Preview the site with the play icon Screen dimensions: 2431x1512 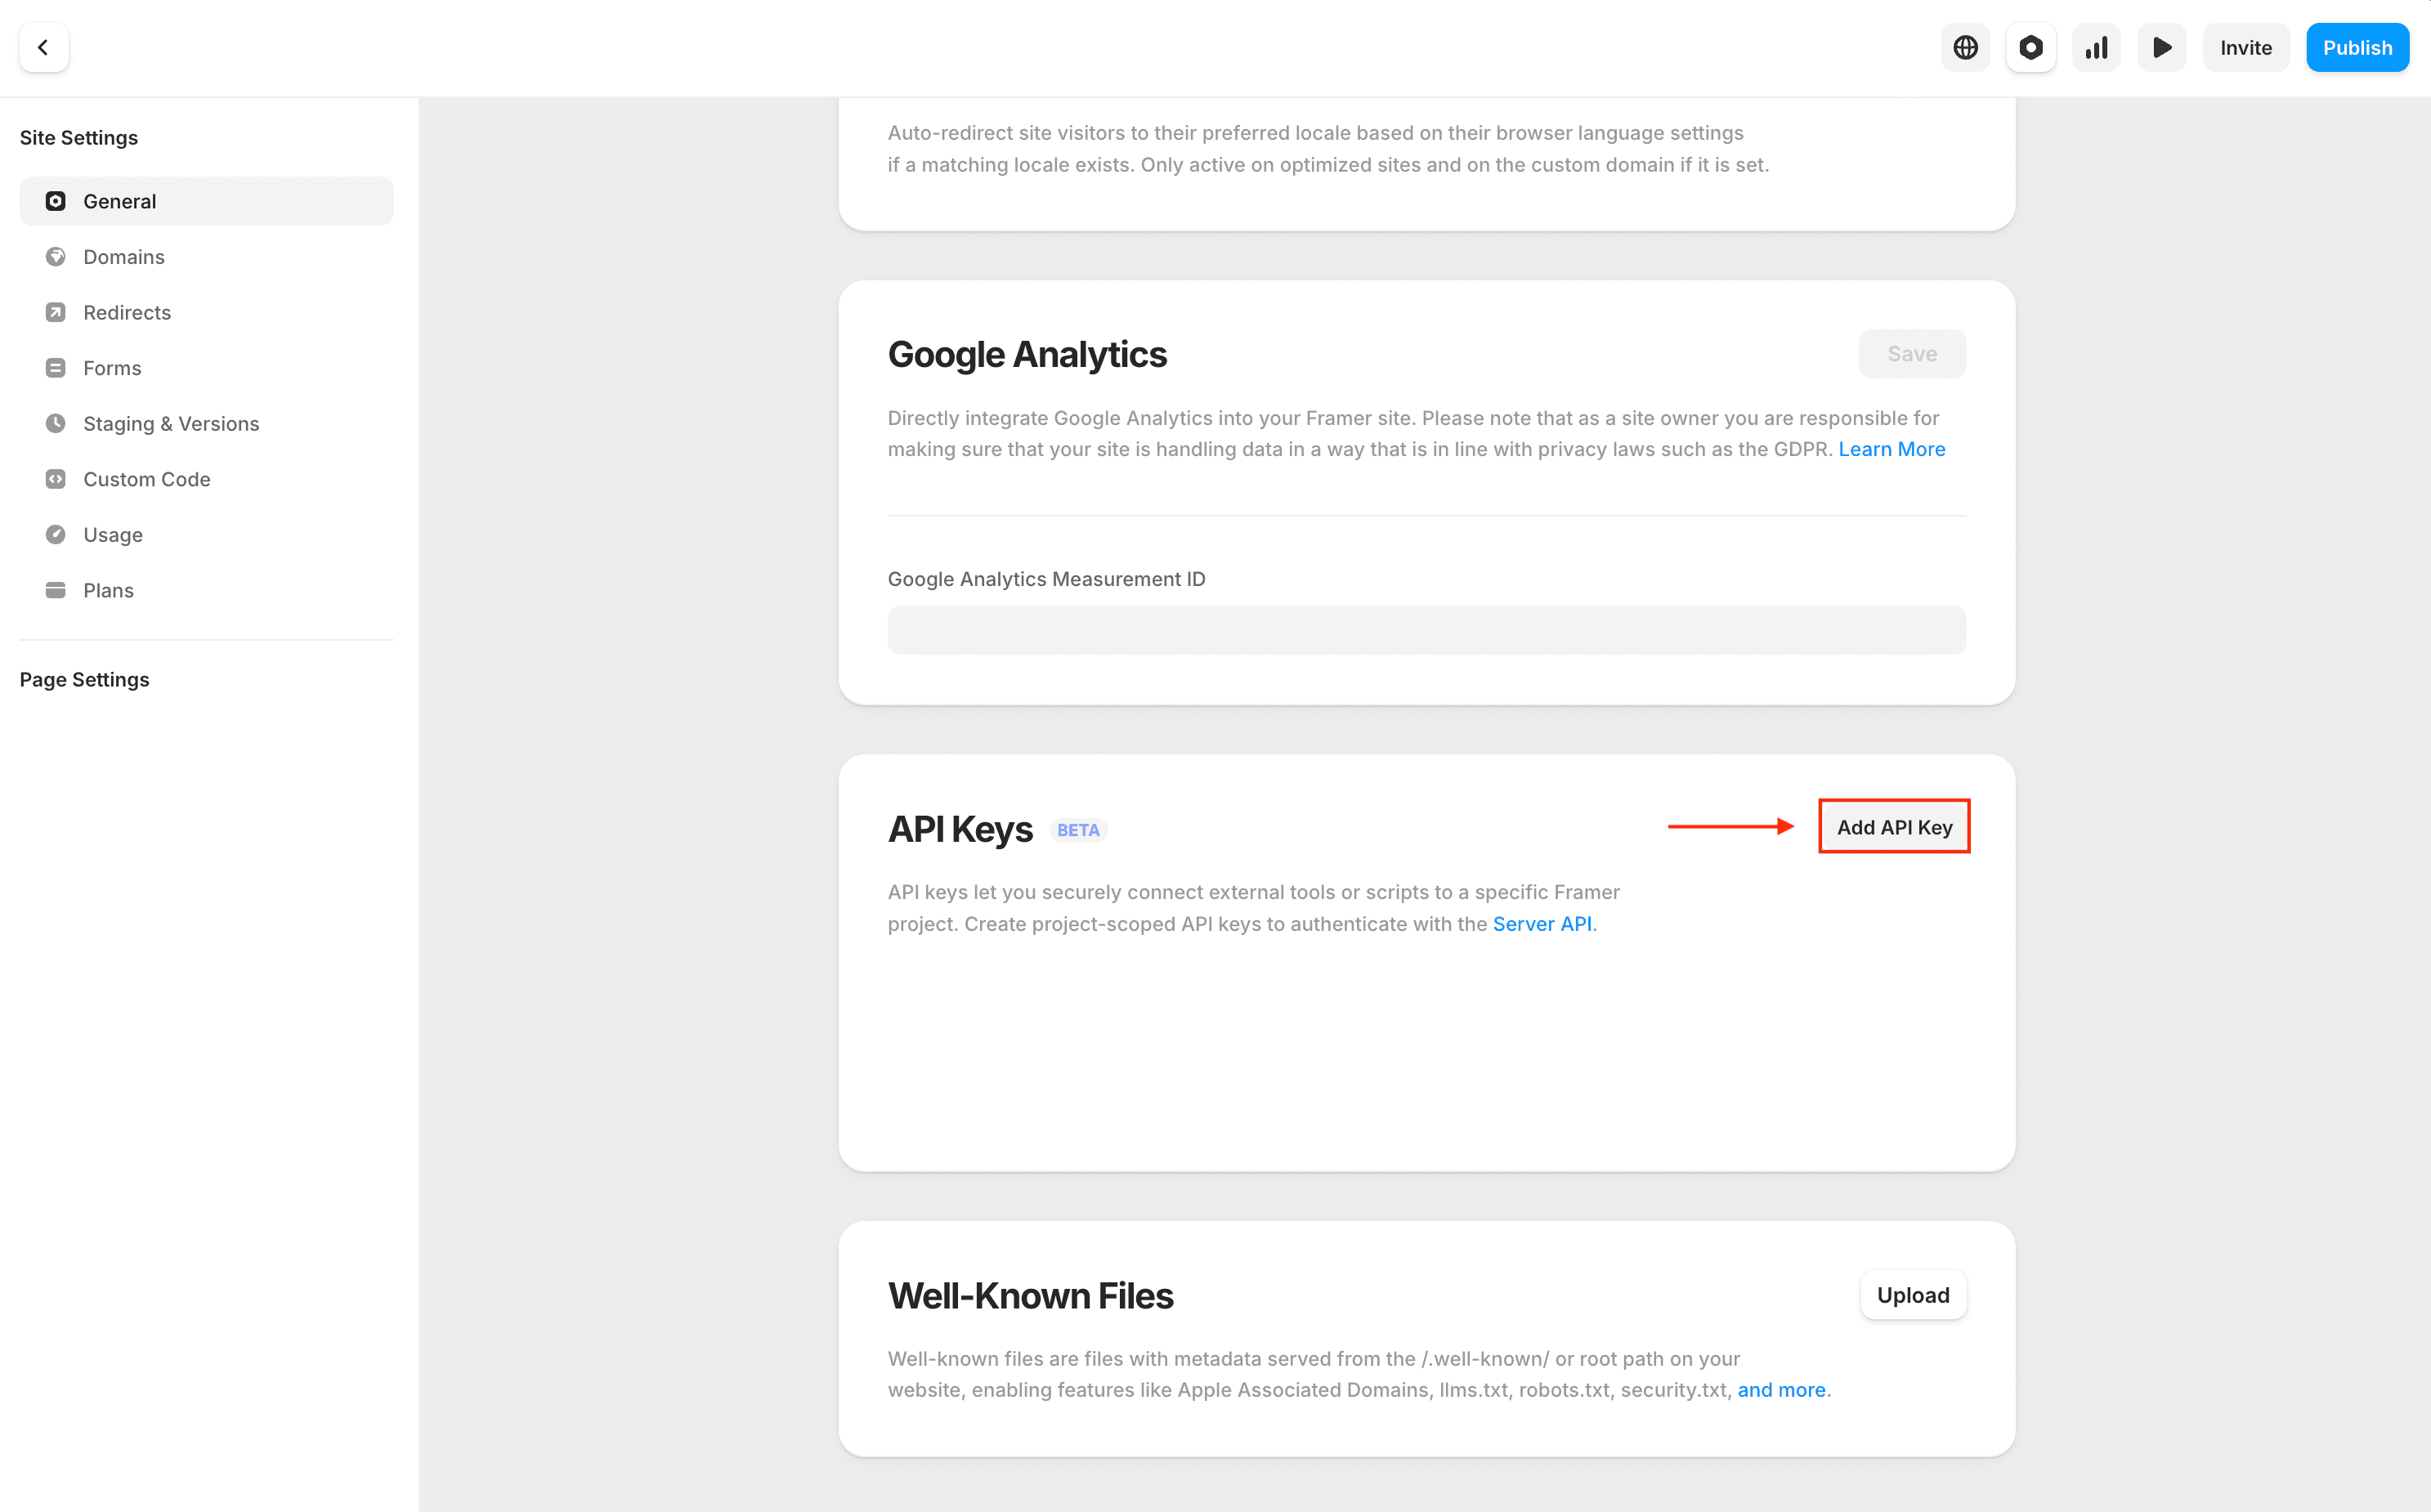click(2161, 47)
